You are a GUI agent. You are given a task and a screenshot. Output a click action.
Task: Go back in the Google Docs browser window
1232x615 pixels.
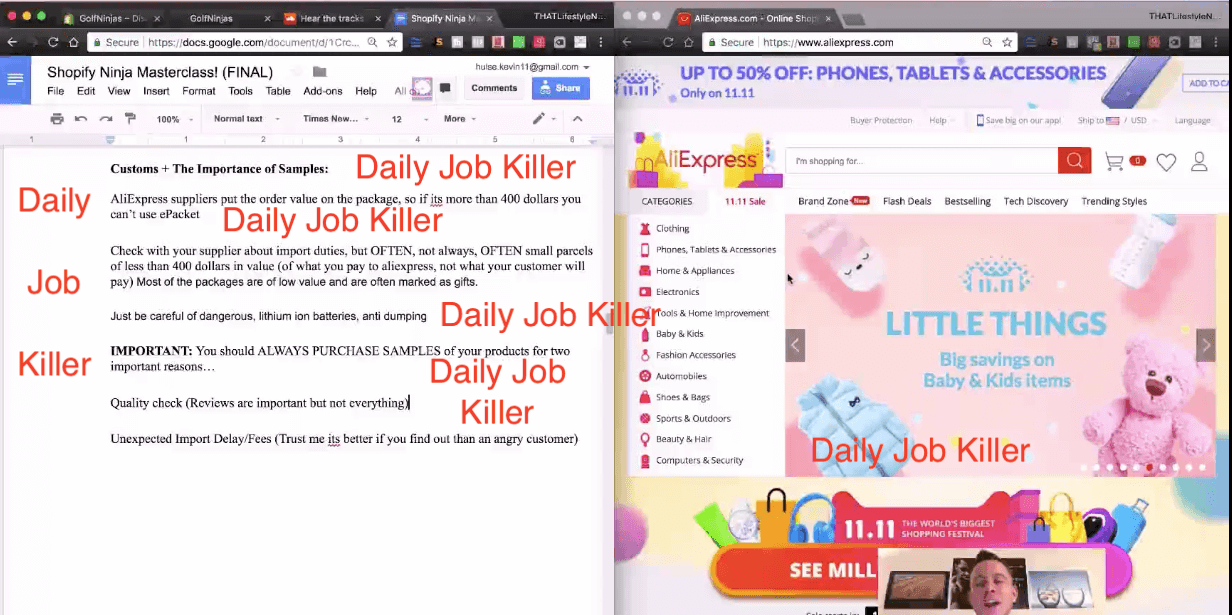pos(12,42)
